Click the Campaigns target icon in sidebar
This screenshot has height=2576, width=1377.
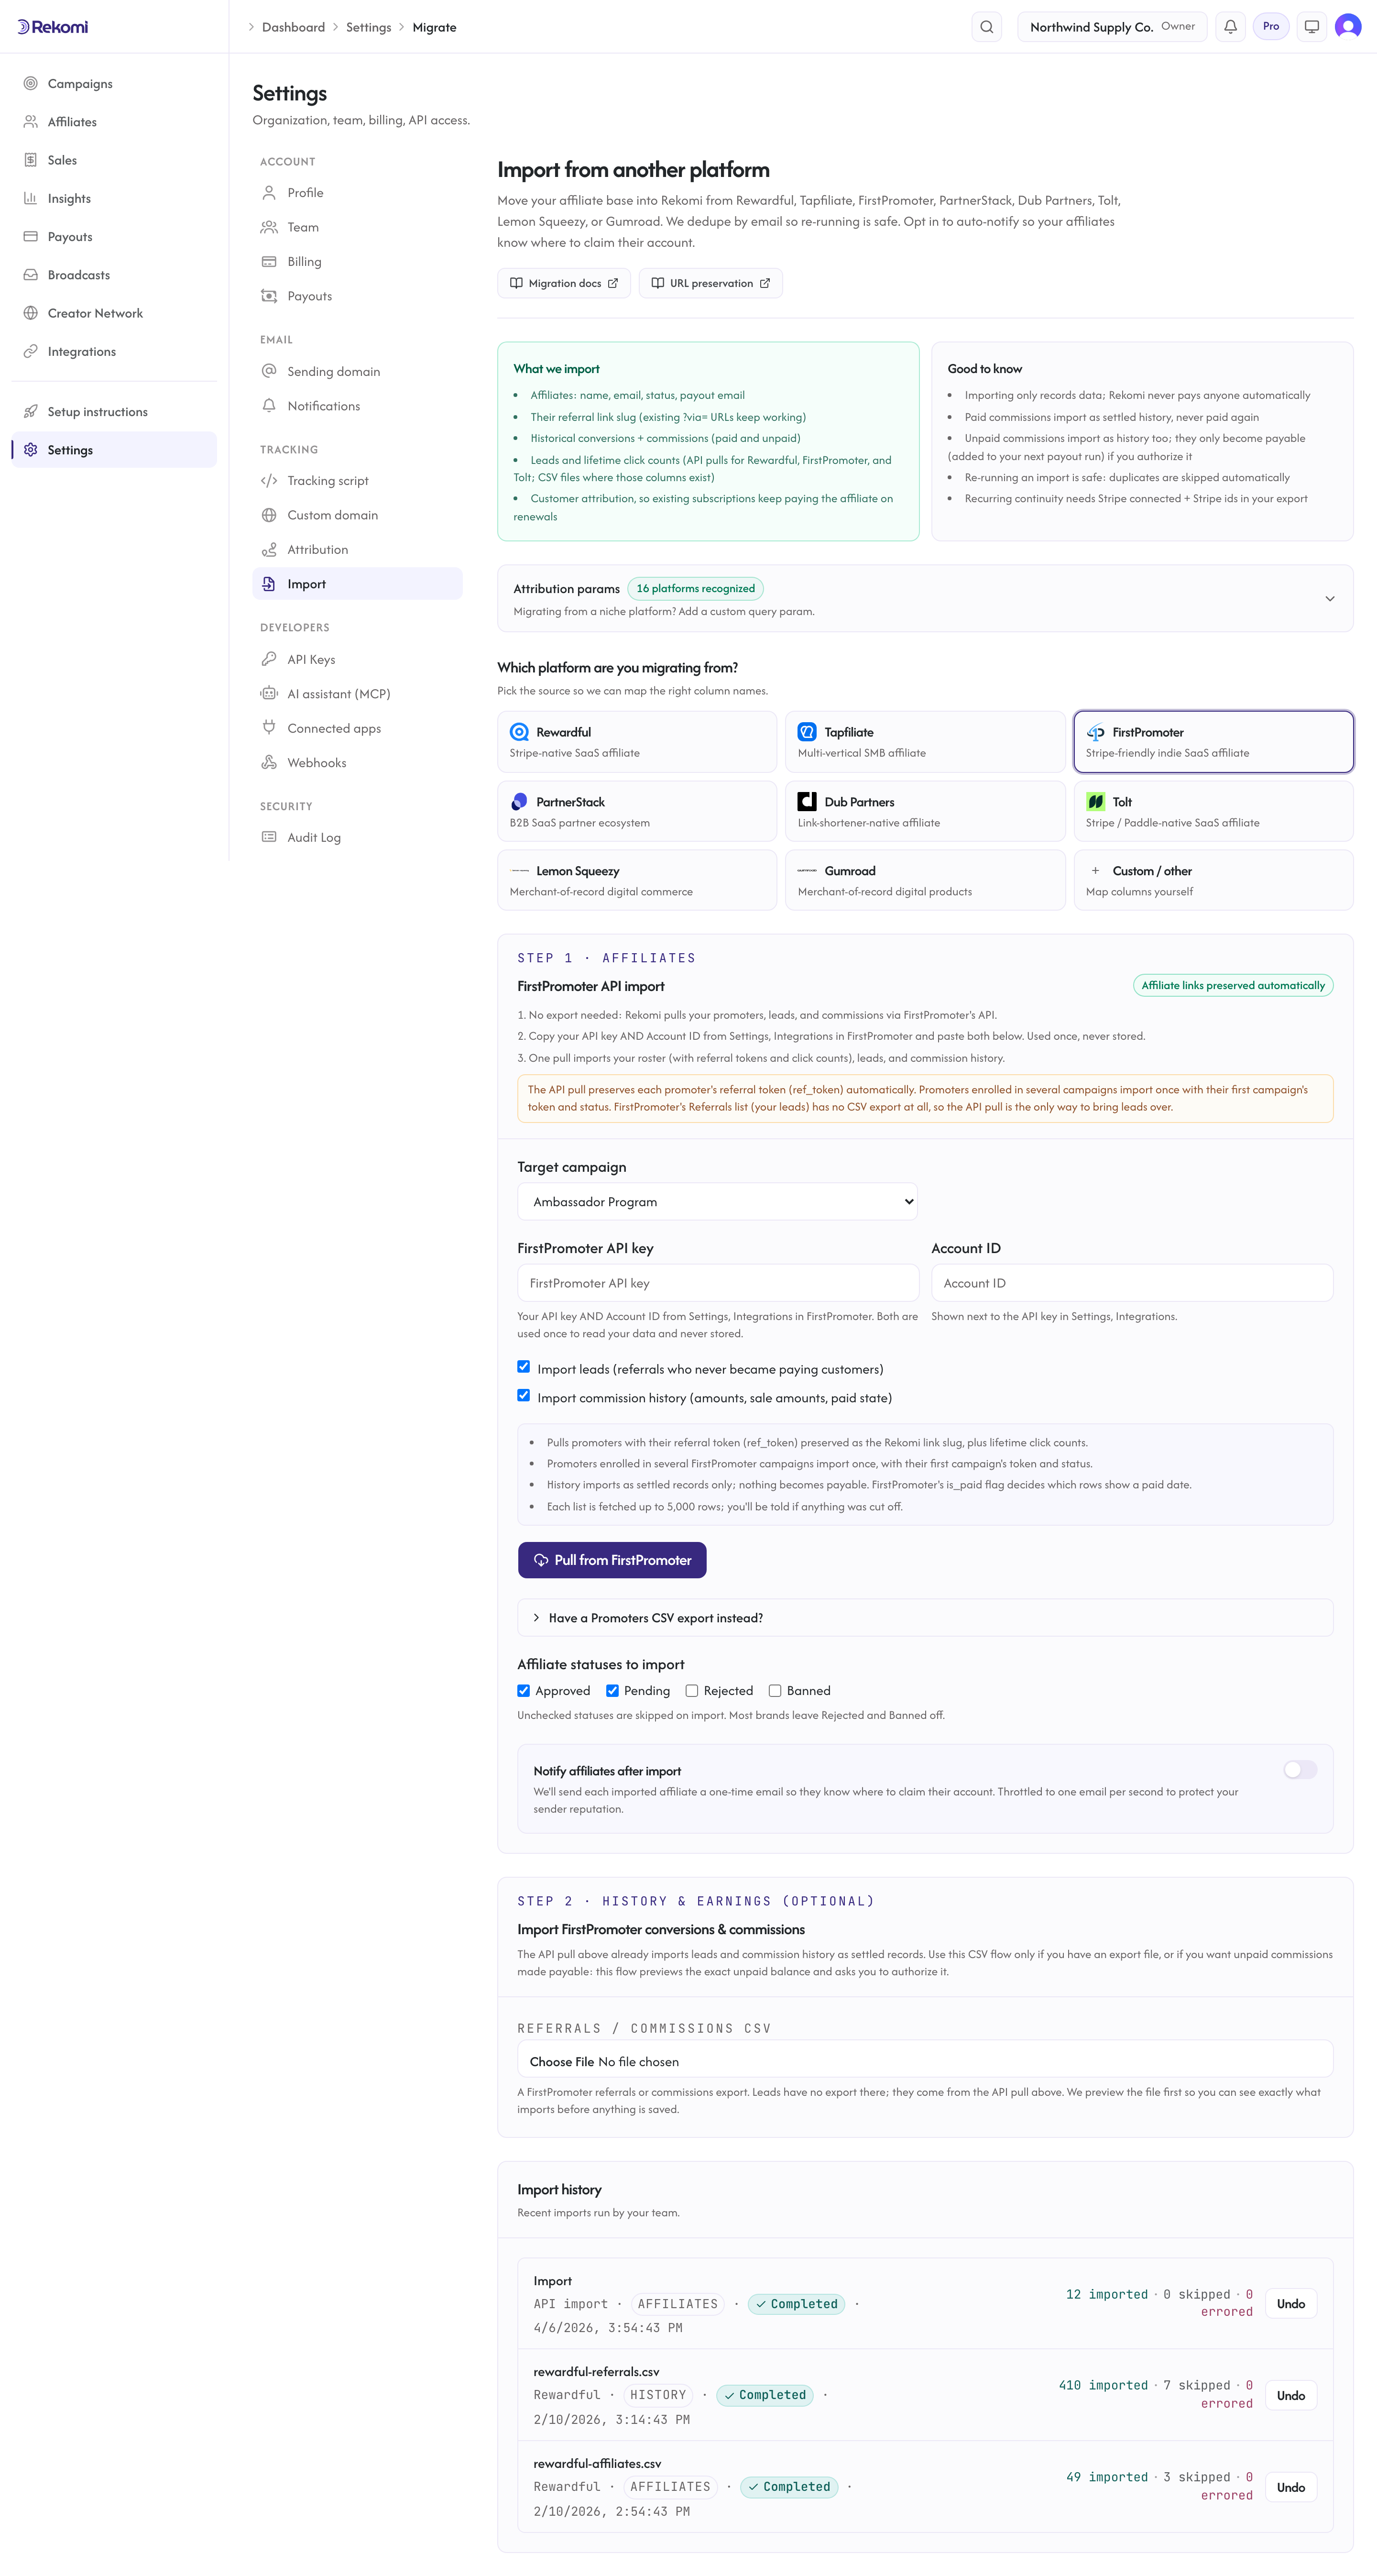[31, 84]
